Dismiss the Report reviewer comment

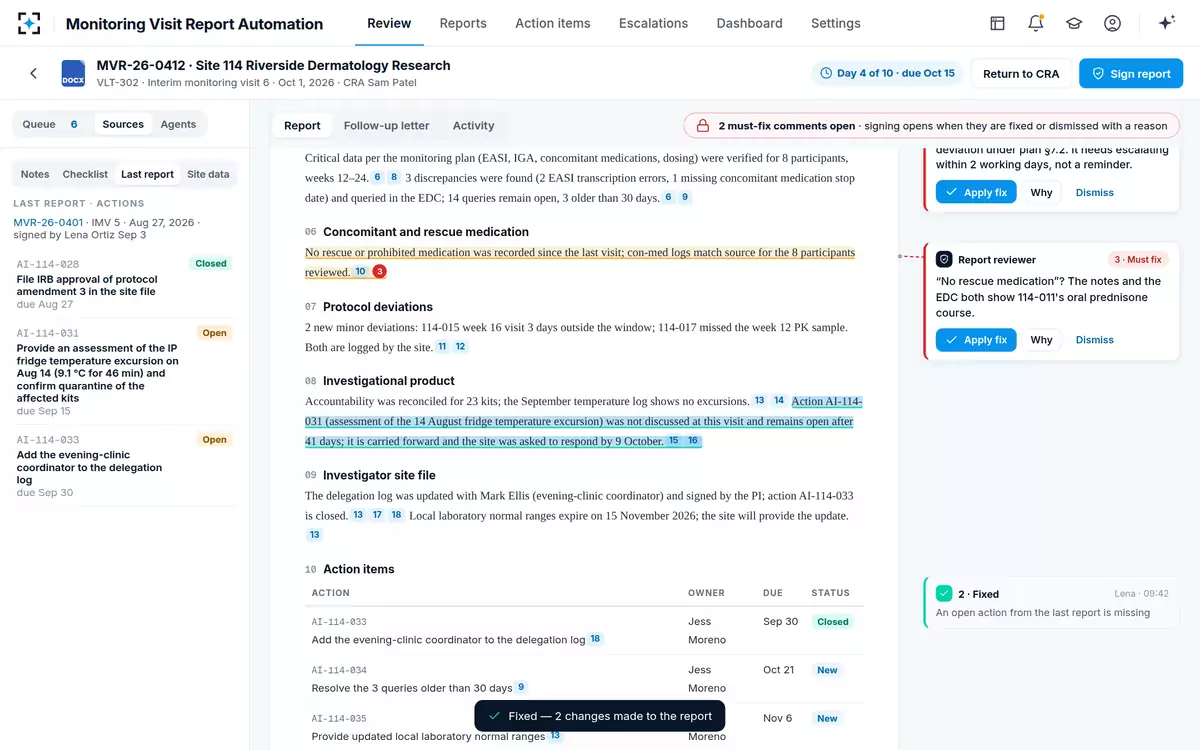coord(1095,340)
